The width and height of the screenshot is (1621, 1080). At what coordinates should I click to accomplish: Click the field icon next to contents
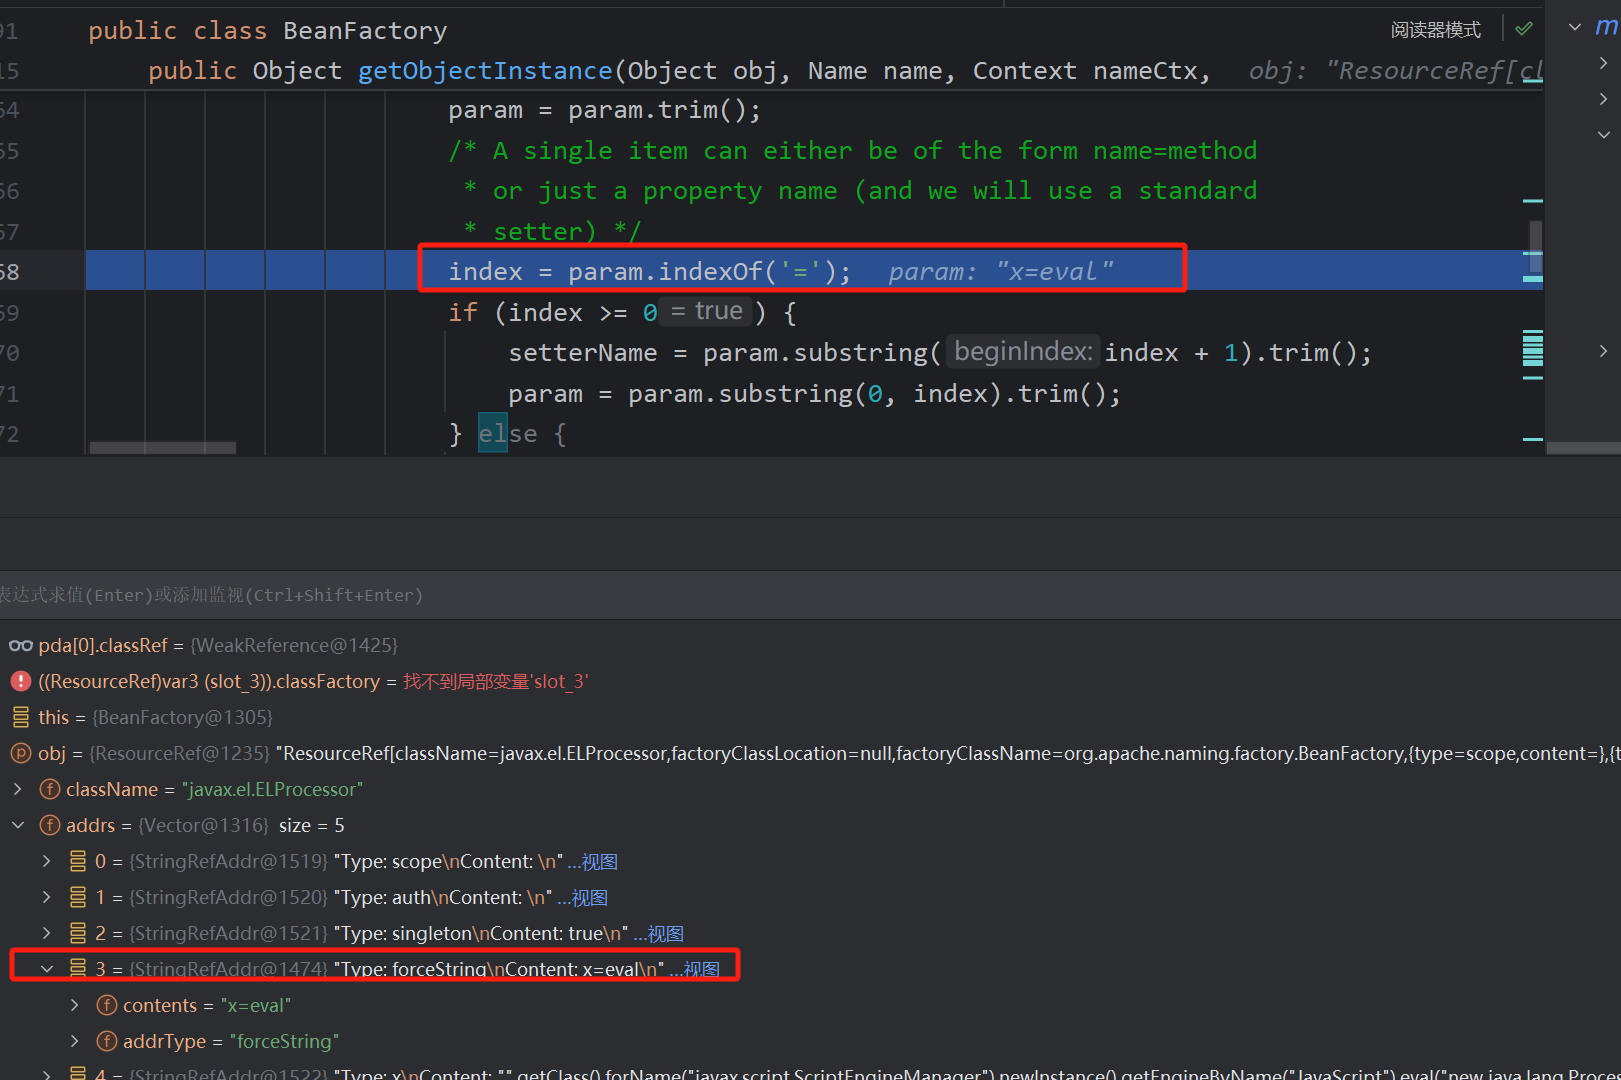pos(107,1005)
